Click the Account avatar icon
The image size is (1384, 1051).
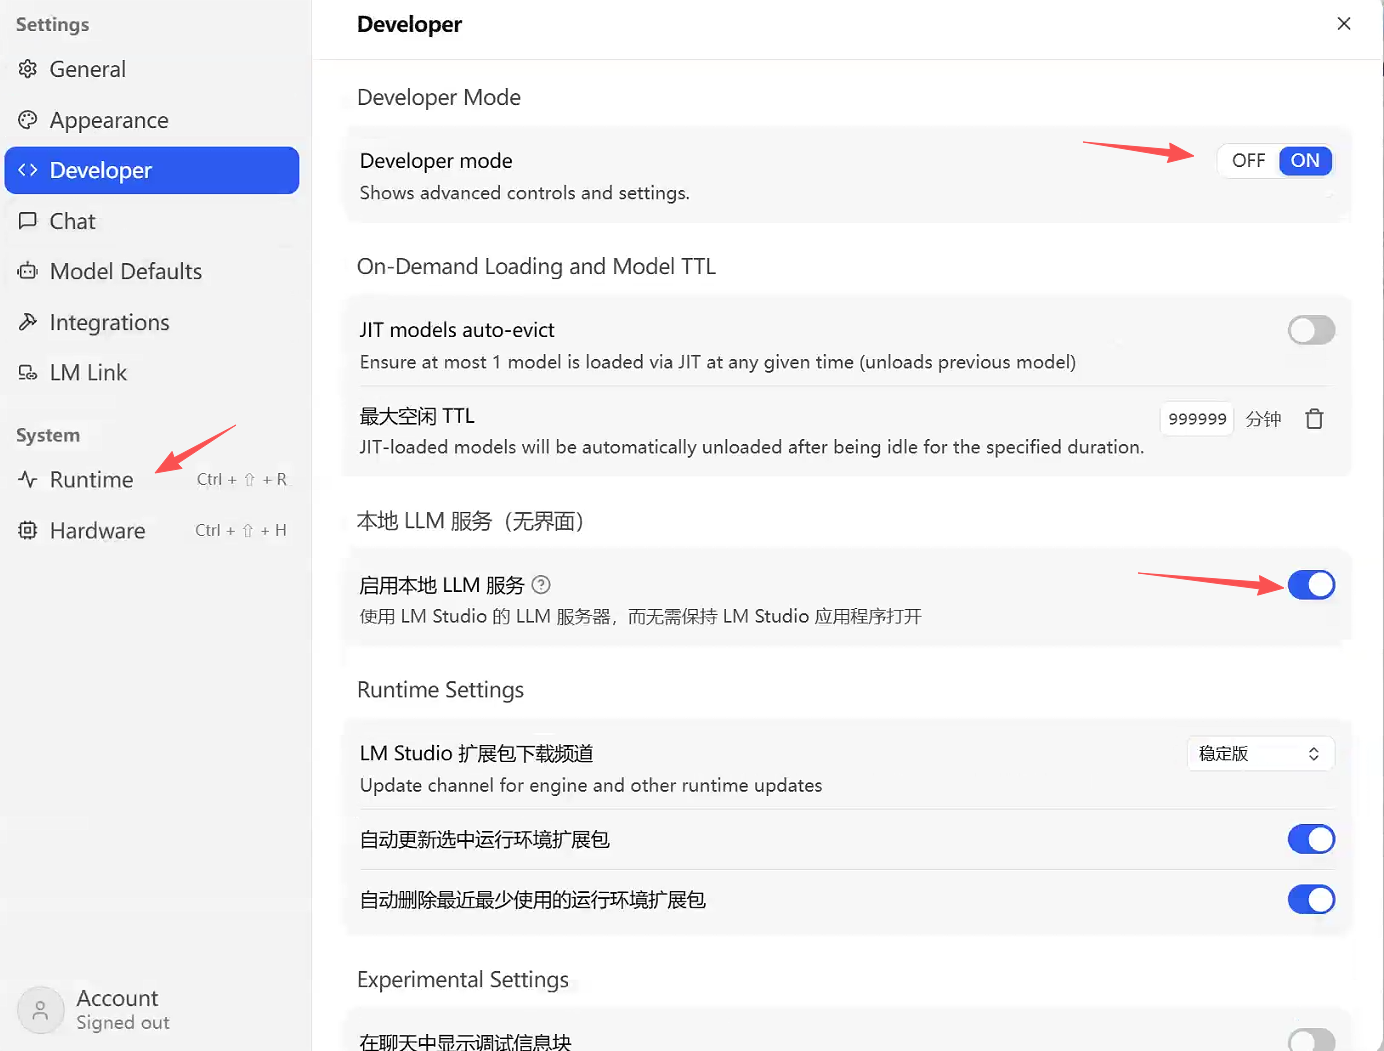[x=41, y=1010]
